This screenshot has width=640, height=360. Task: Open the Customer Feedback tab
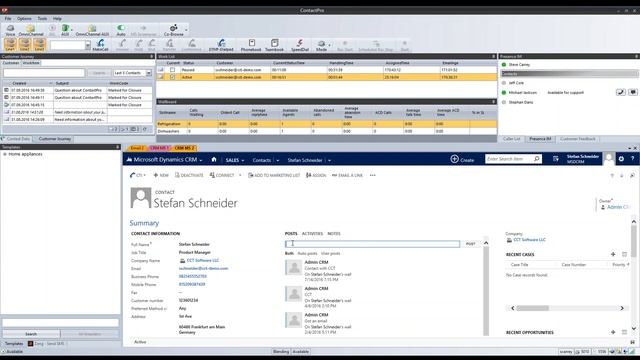pyautogui.click(x=578, y=139)
